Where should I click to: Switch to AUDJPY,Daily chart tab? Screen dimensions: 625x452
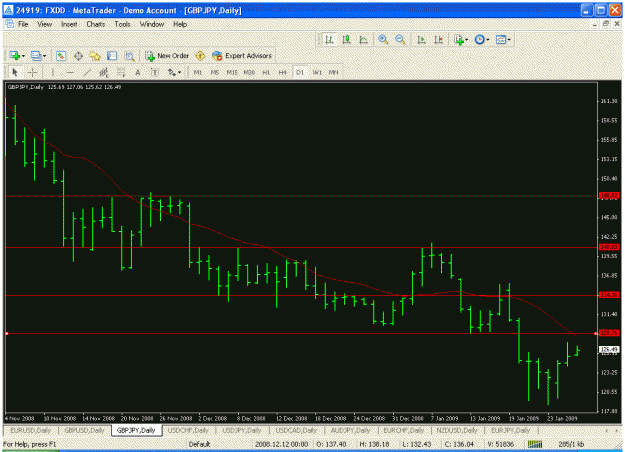point(350,430)
